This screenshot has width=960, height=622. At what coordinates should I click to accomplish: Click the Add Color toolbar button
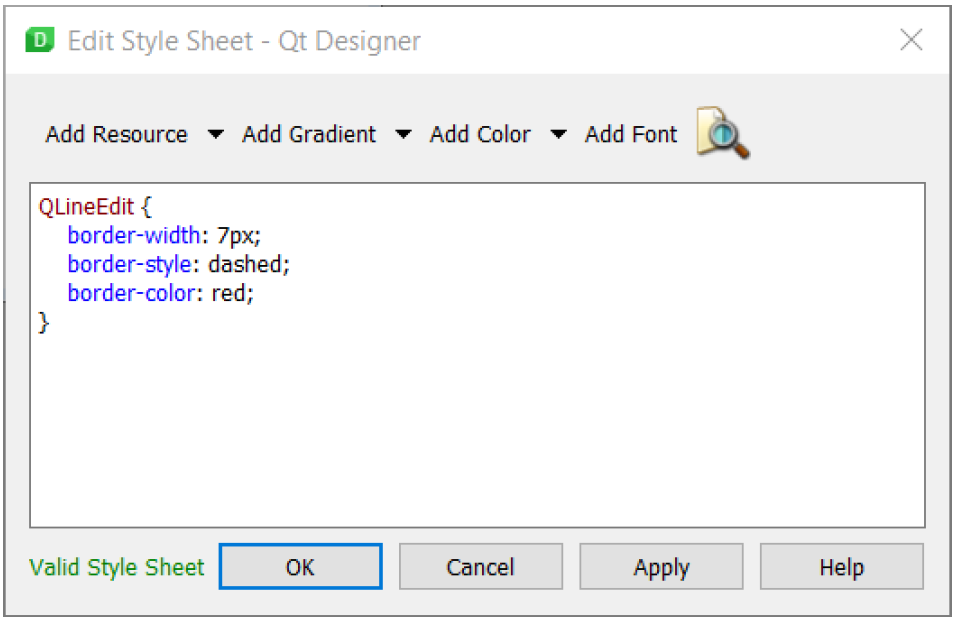(480, 134)
